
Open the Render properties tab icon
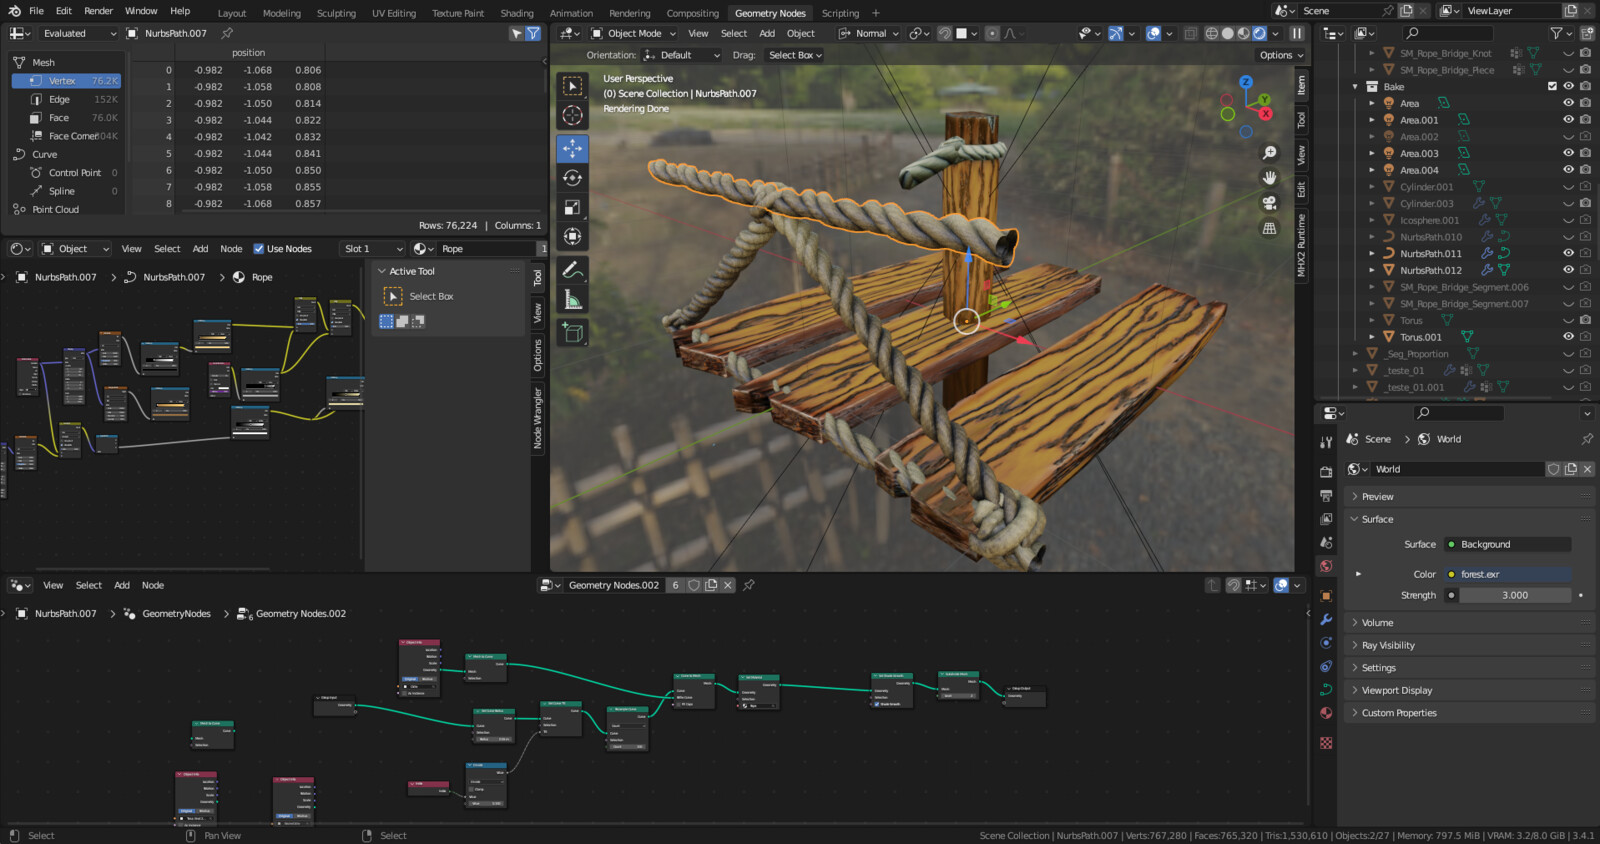(x=1326, y=471)
